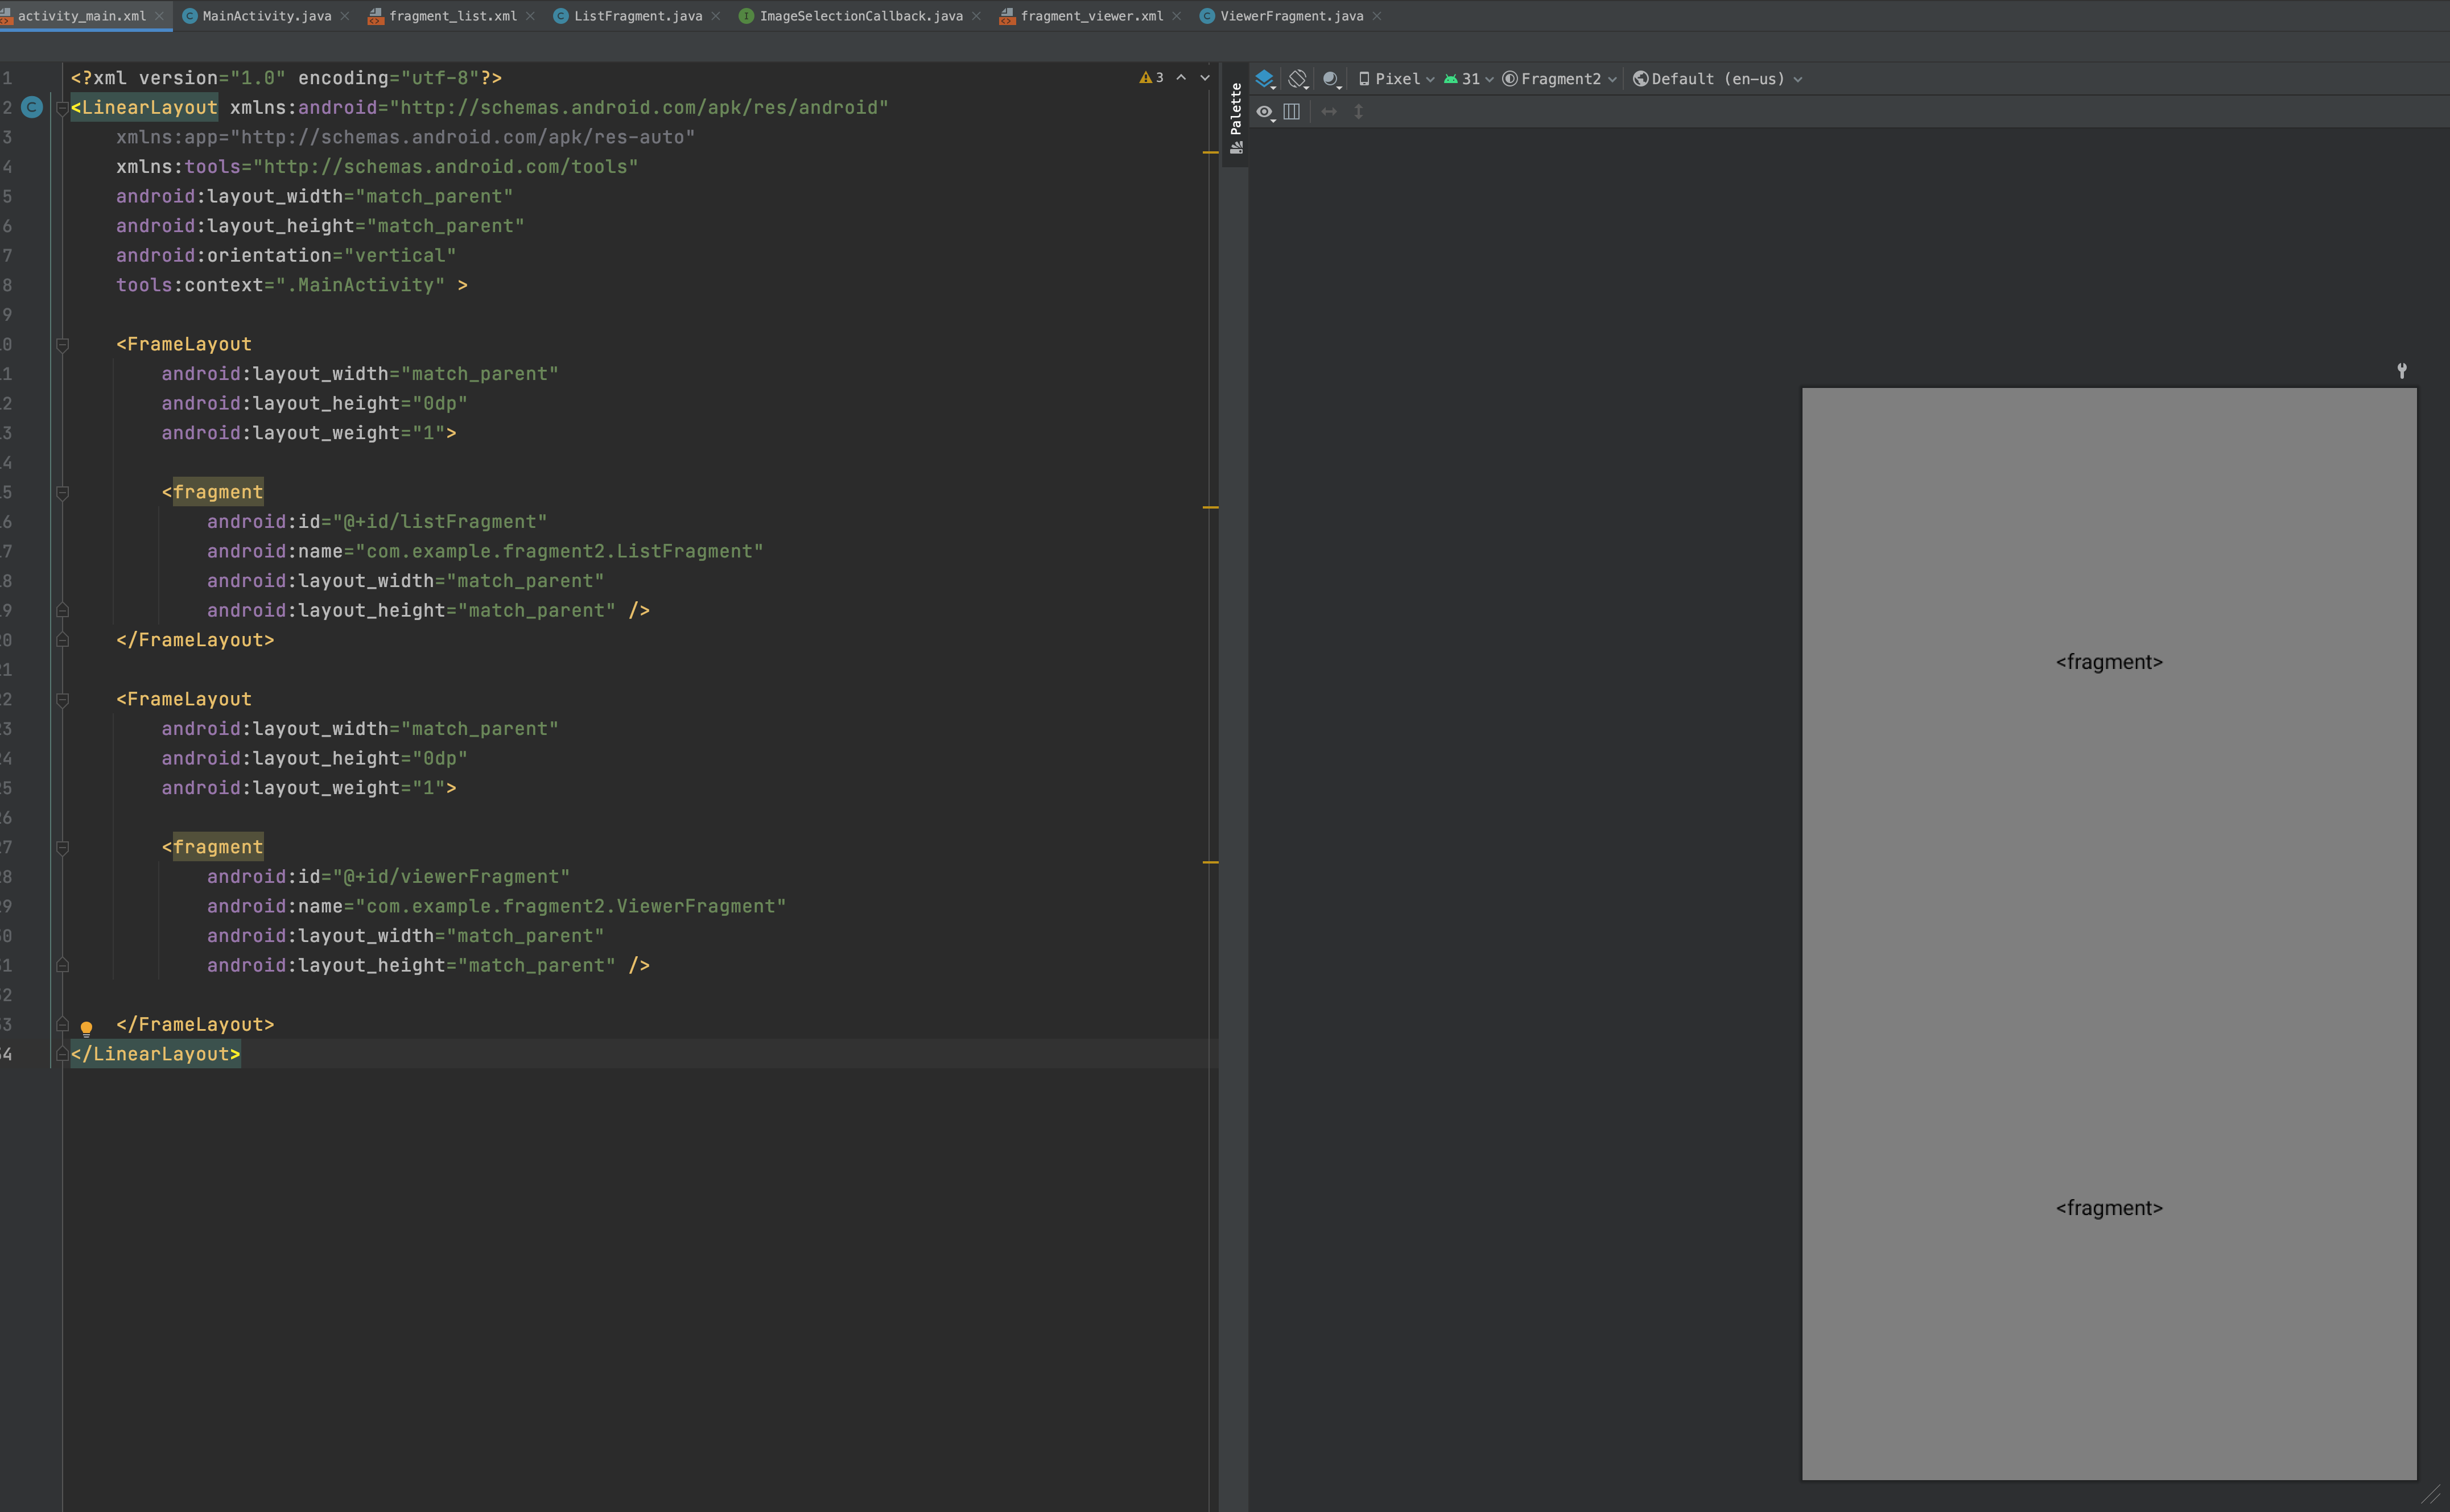
Task: Click the expand horizontally arrow icon
Action: click(1329, 112)
